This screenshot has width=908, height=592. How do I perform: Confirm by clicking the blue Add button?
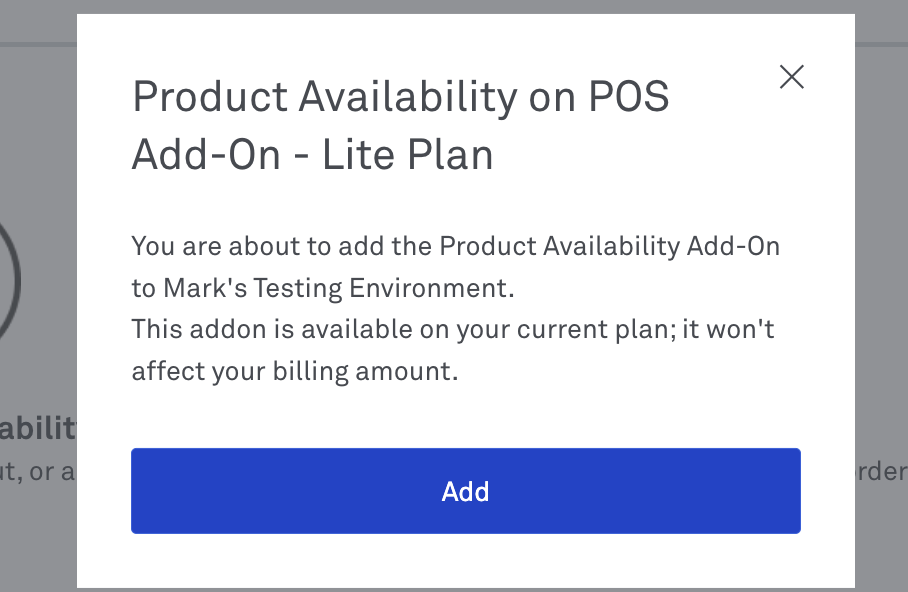click(466, 491)
